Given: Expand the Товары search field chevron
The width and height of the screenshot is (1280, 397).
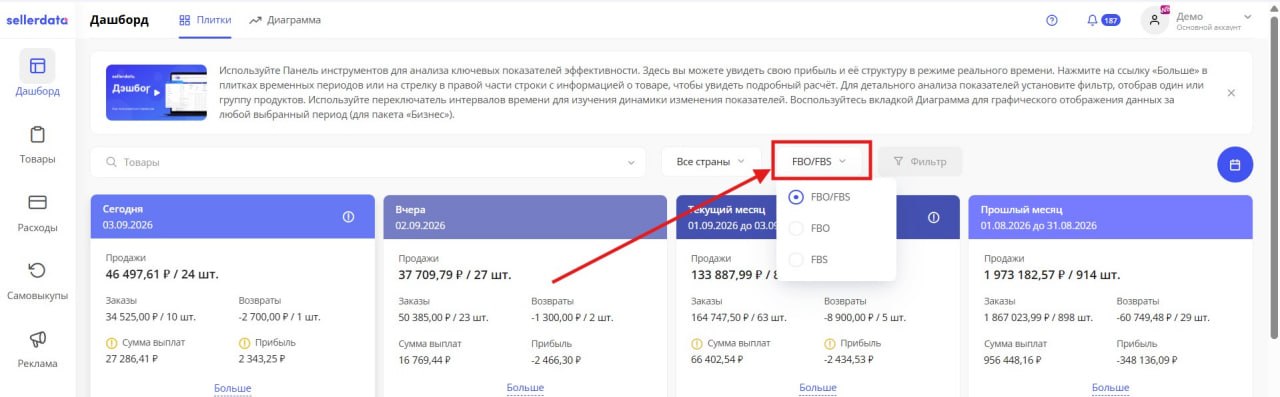Looking at the screenshot, I should tap(631, 162).
